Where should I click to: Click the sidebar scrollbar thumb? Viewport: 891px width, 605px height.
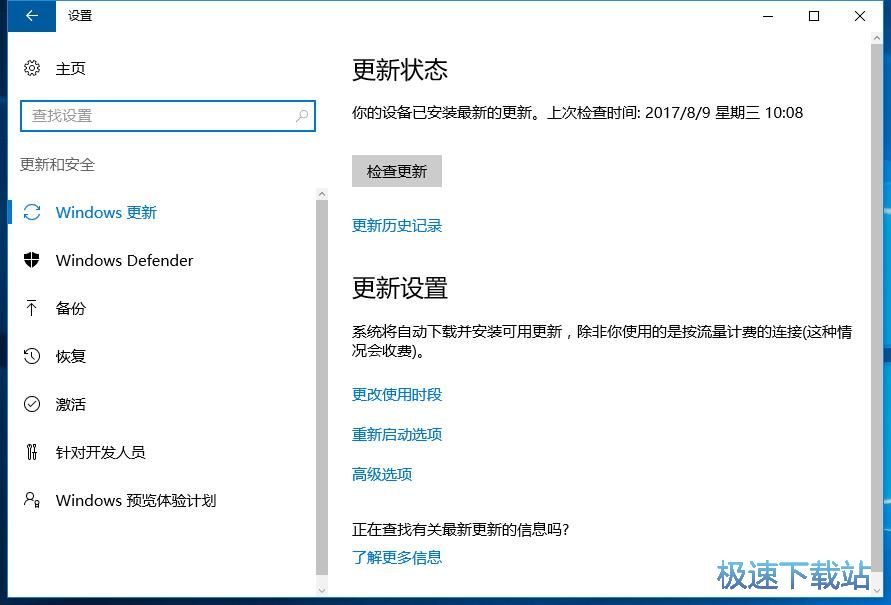[x=322, y=387]
